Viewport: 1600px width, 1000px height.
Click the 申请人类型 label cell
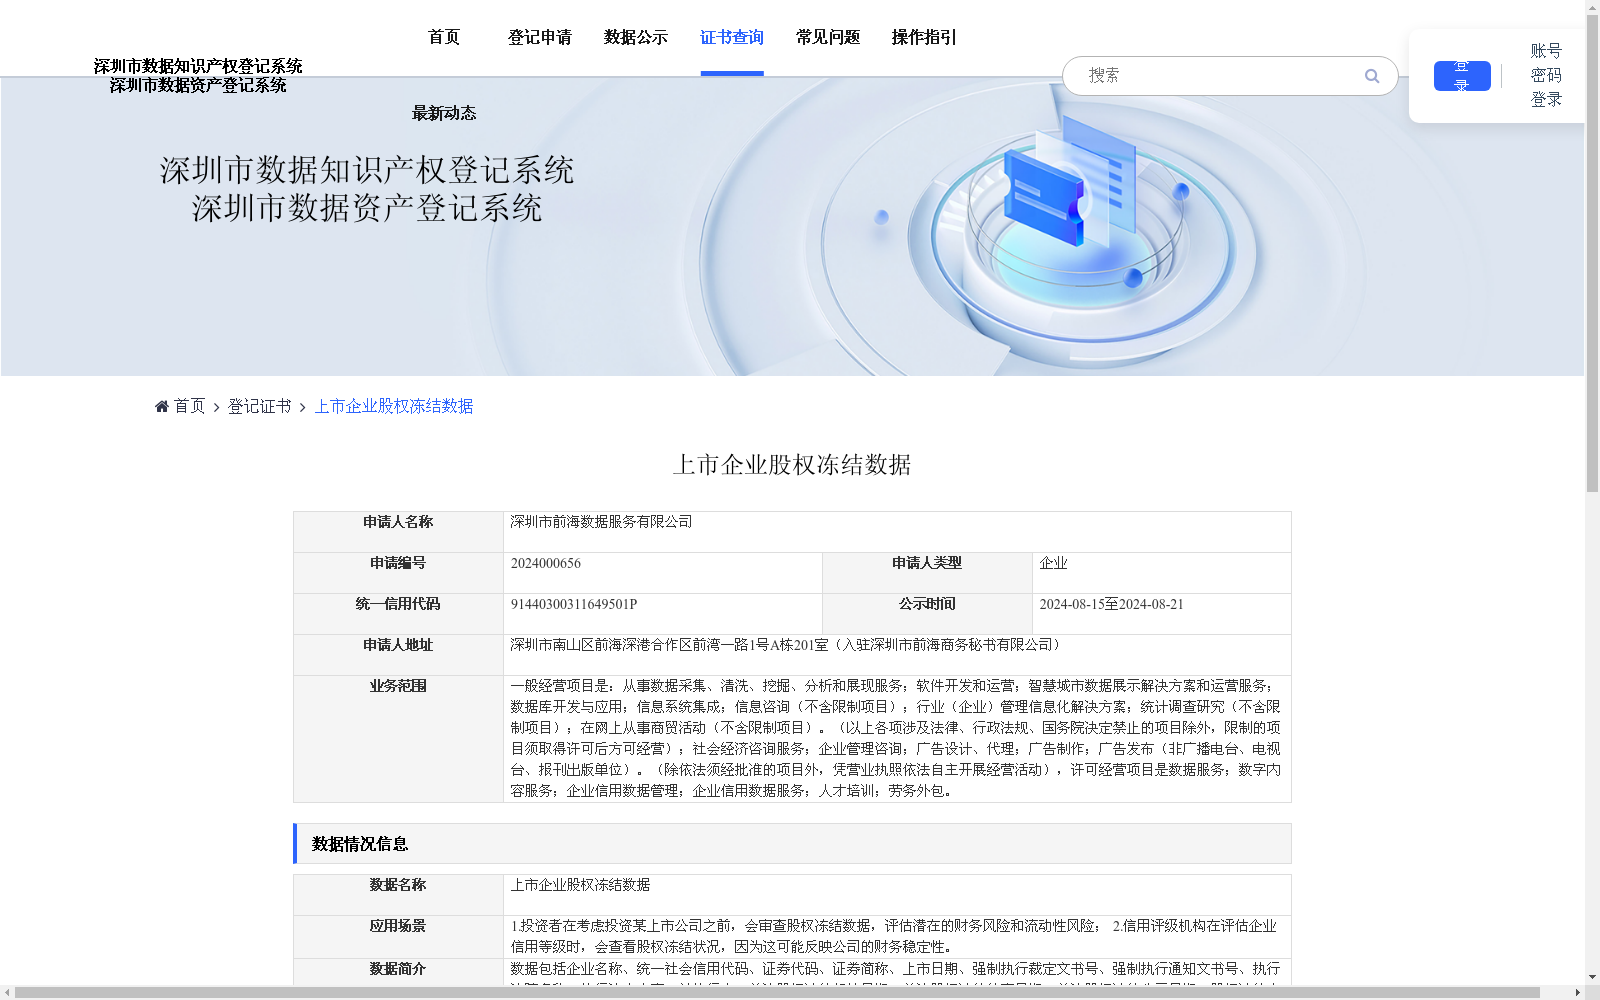(x=927, y=573)
